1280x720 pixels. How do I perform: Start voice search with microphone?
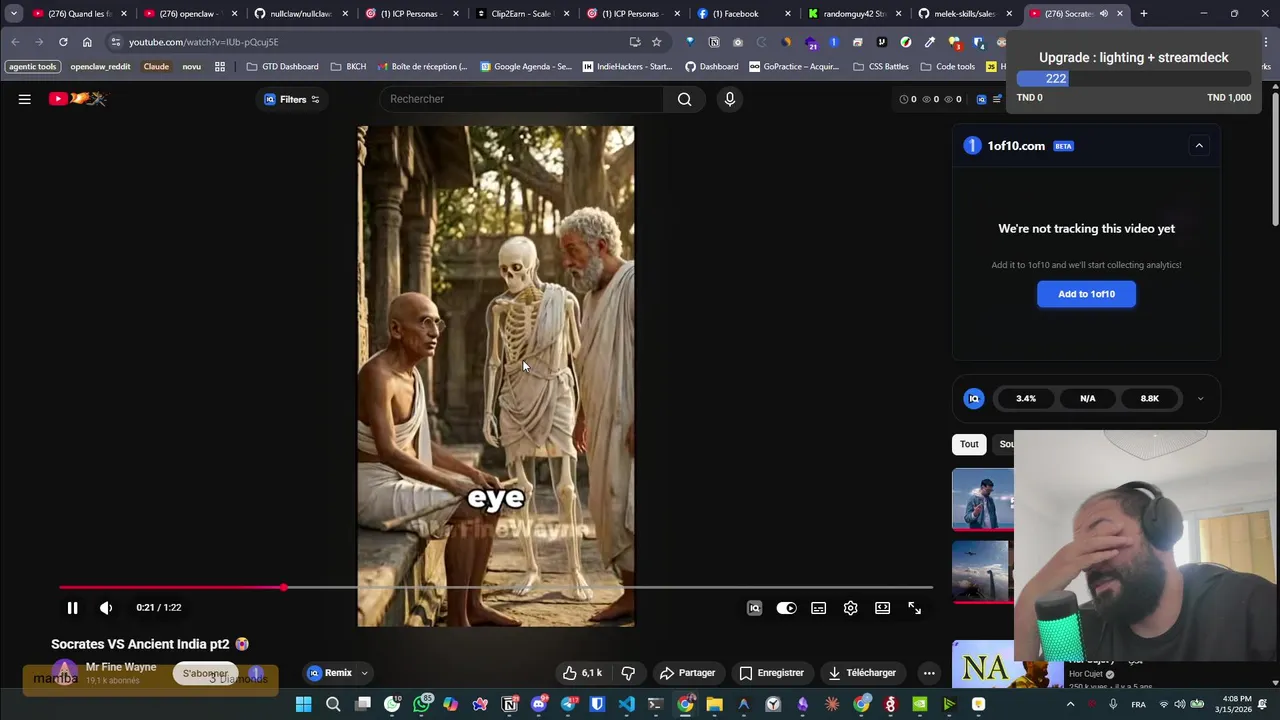coord(729,99)
